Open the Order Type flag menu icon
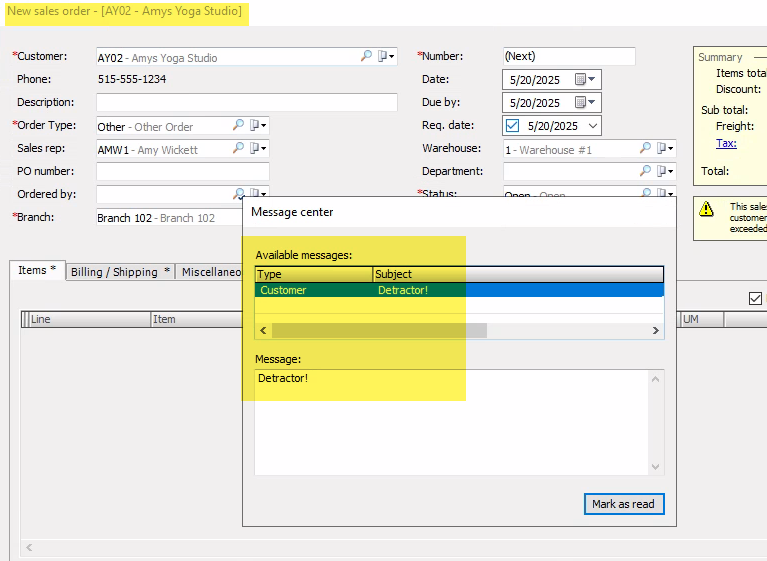Screen dimensions: 767x561 [258, 125]
